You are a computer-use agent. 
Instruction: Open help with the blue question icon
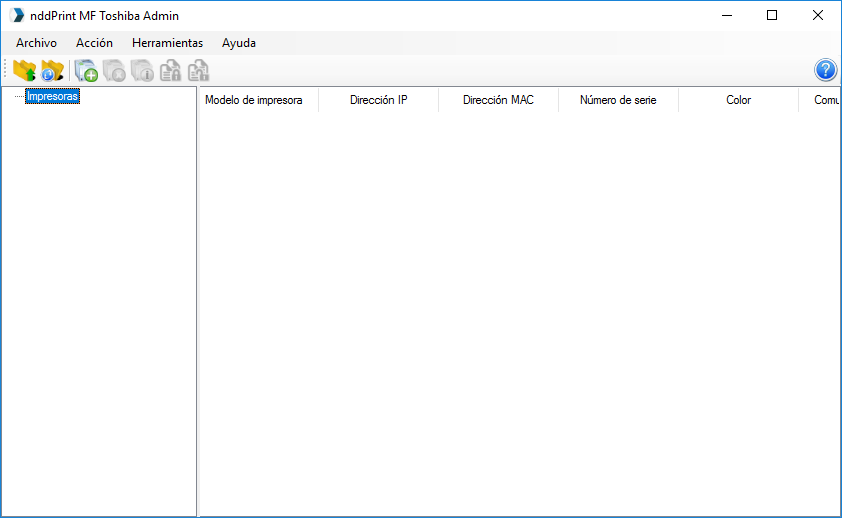coord(825,70)
